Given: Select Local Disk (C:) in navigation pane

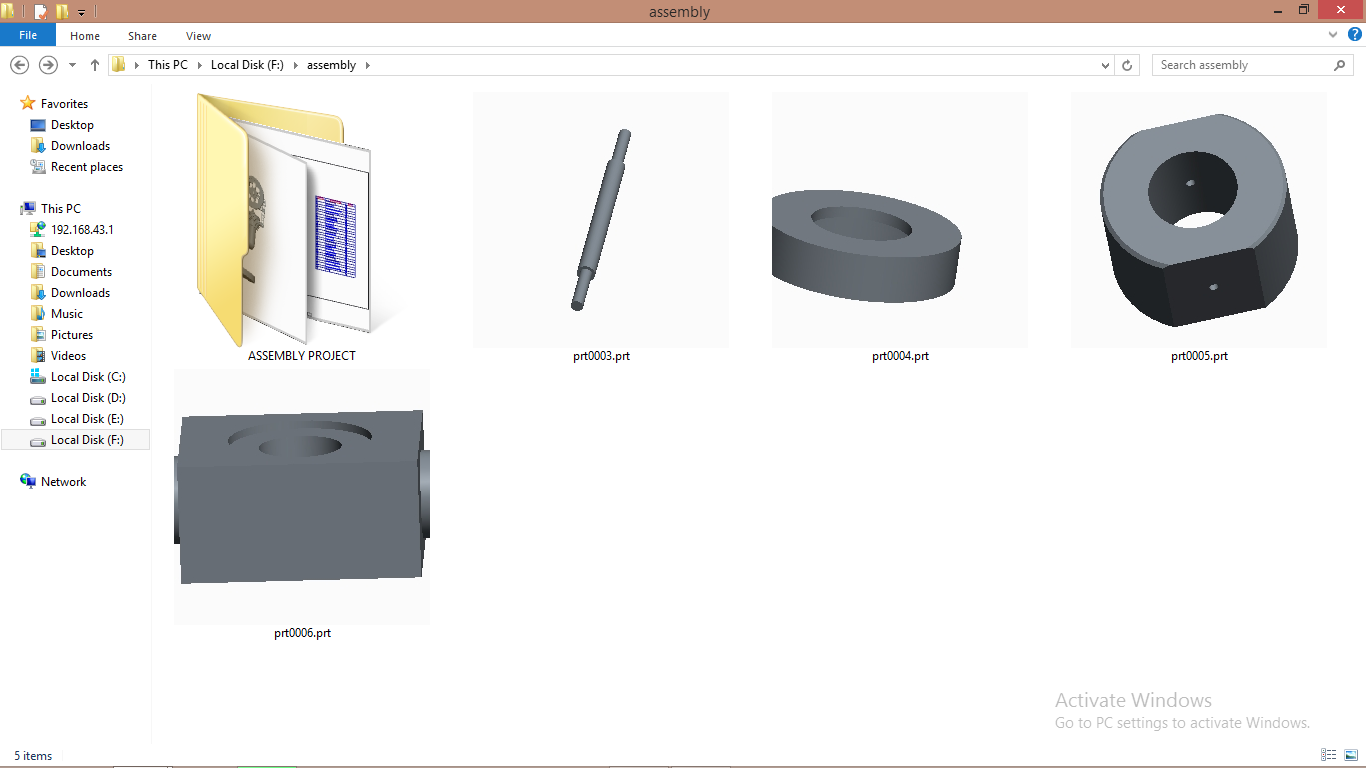Looking at the screenshot, I should click(x=88, y=377).
